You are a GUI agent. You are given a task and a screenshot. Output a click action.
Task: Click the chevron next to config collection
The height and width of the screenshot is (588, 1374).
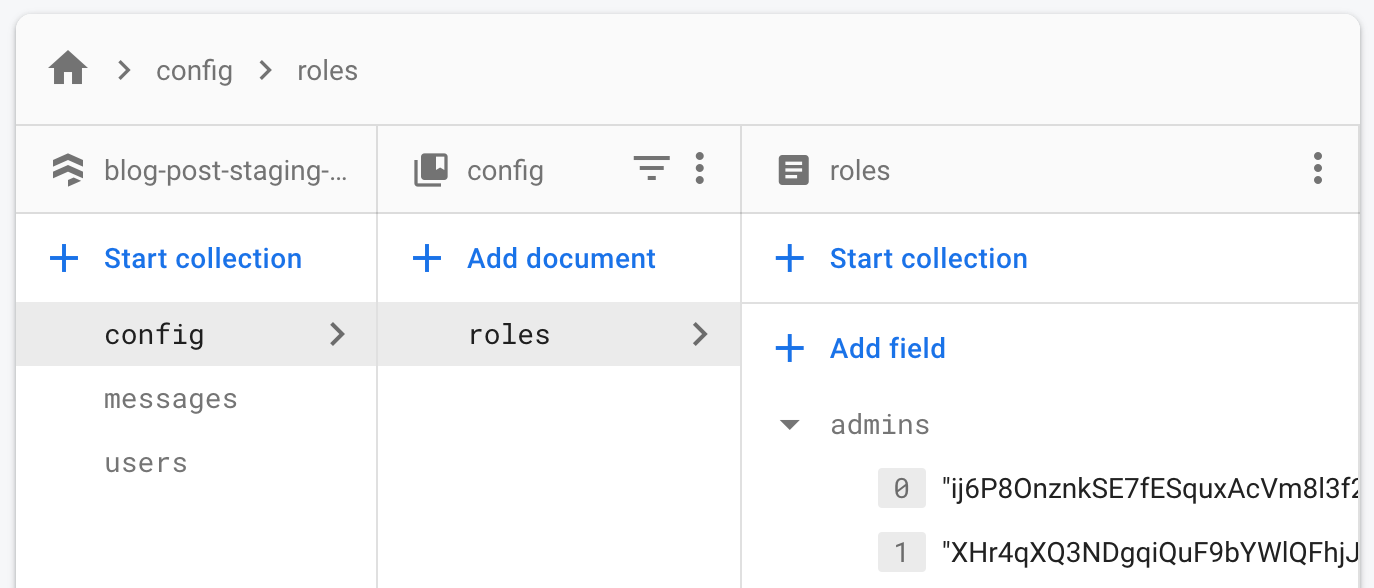click(338, 334)
